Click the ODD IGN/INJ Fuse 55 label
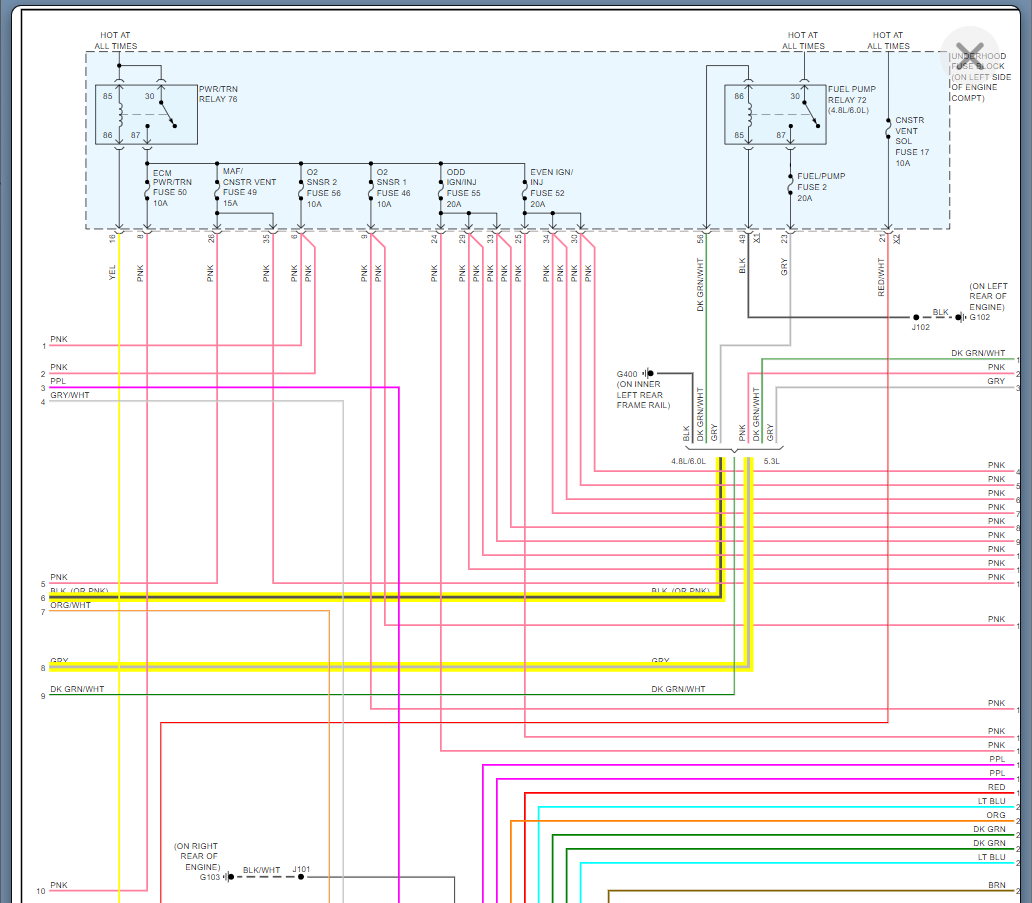The height and width of the screenshot is (903, 1032). [x=464, y=187]
